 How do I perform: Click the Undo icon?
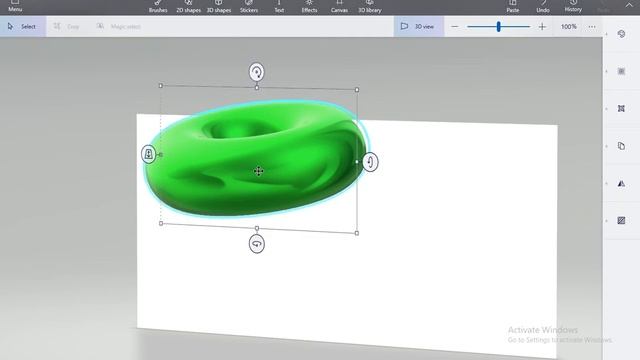tap(543, 7)
